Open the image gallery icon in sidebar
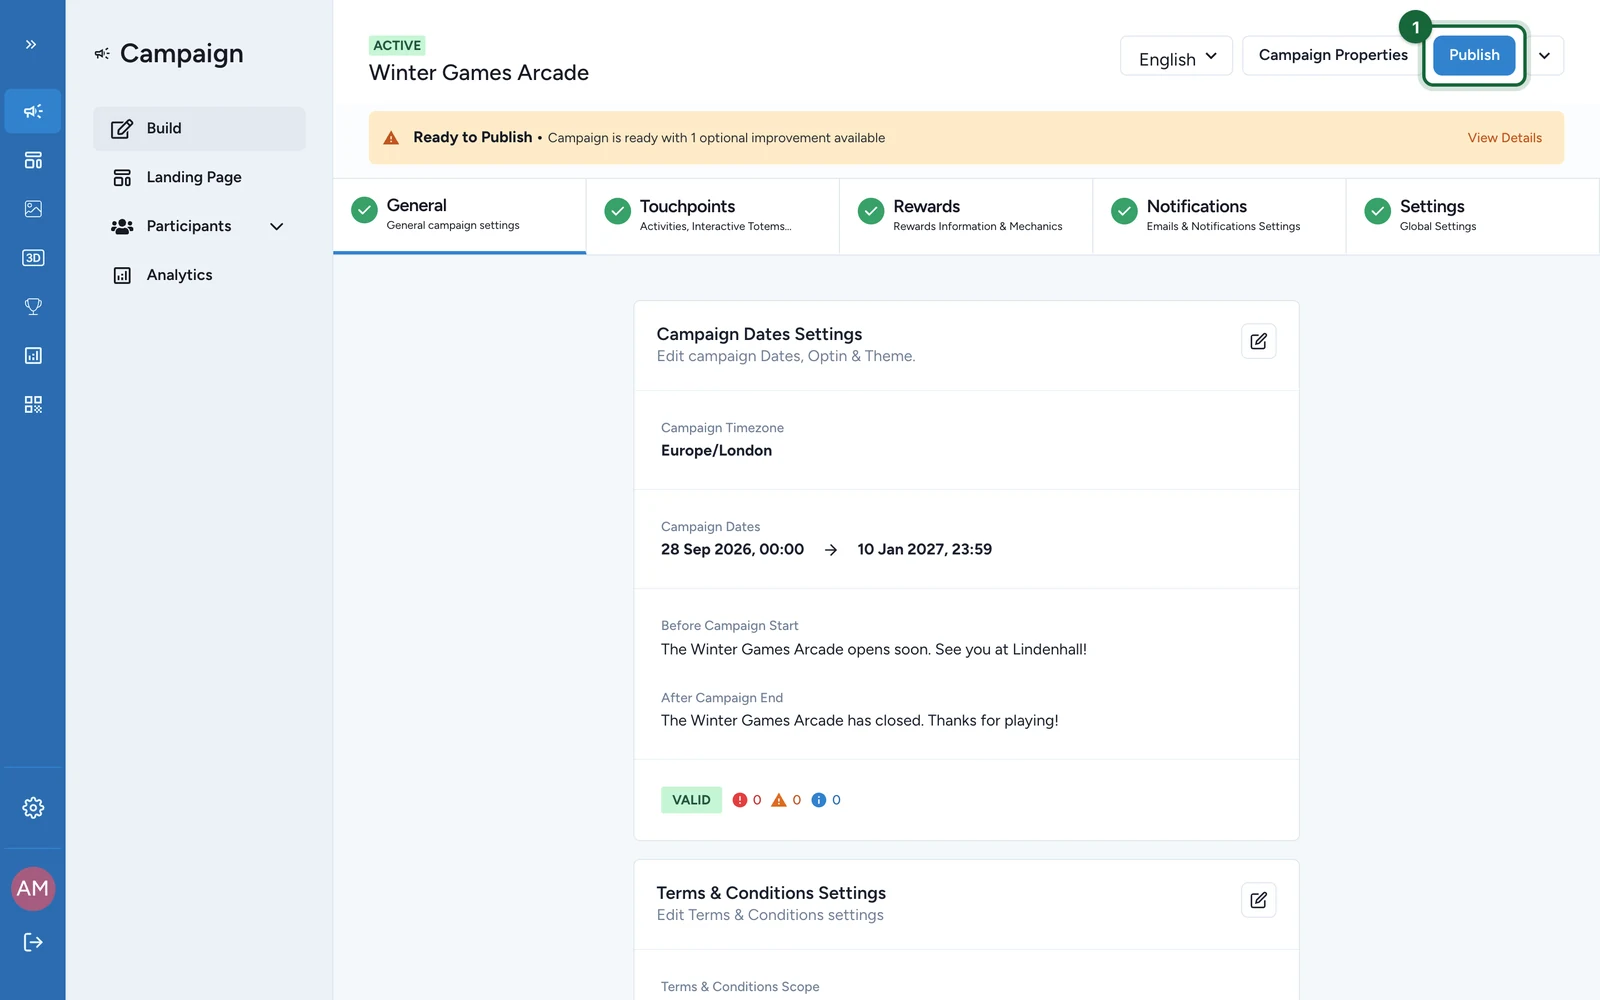The width and height of the screenshot is (1600, 1000). 33,209
